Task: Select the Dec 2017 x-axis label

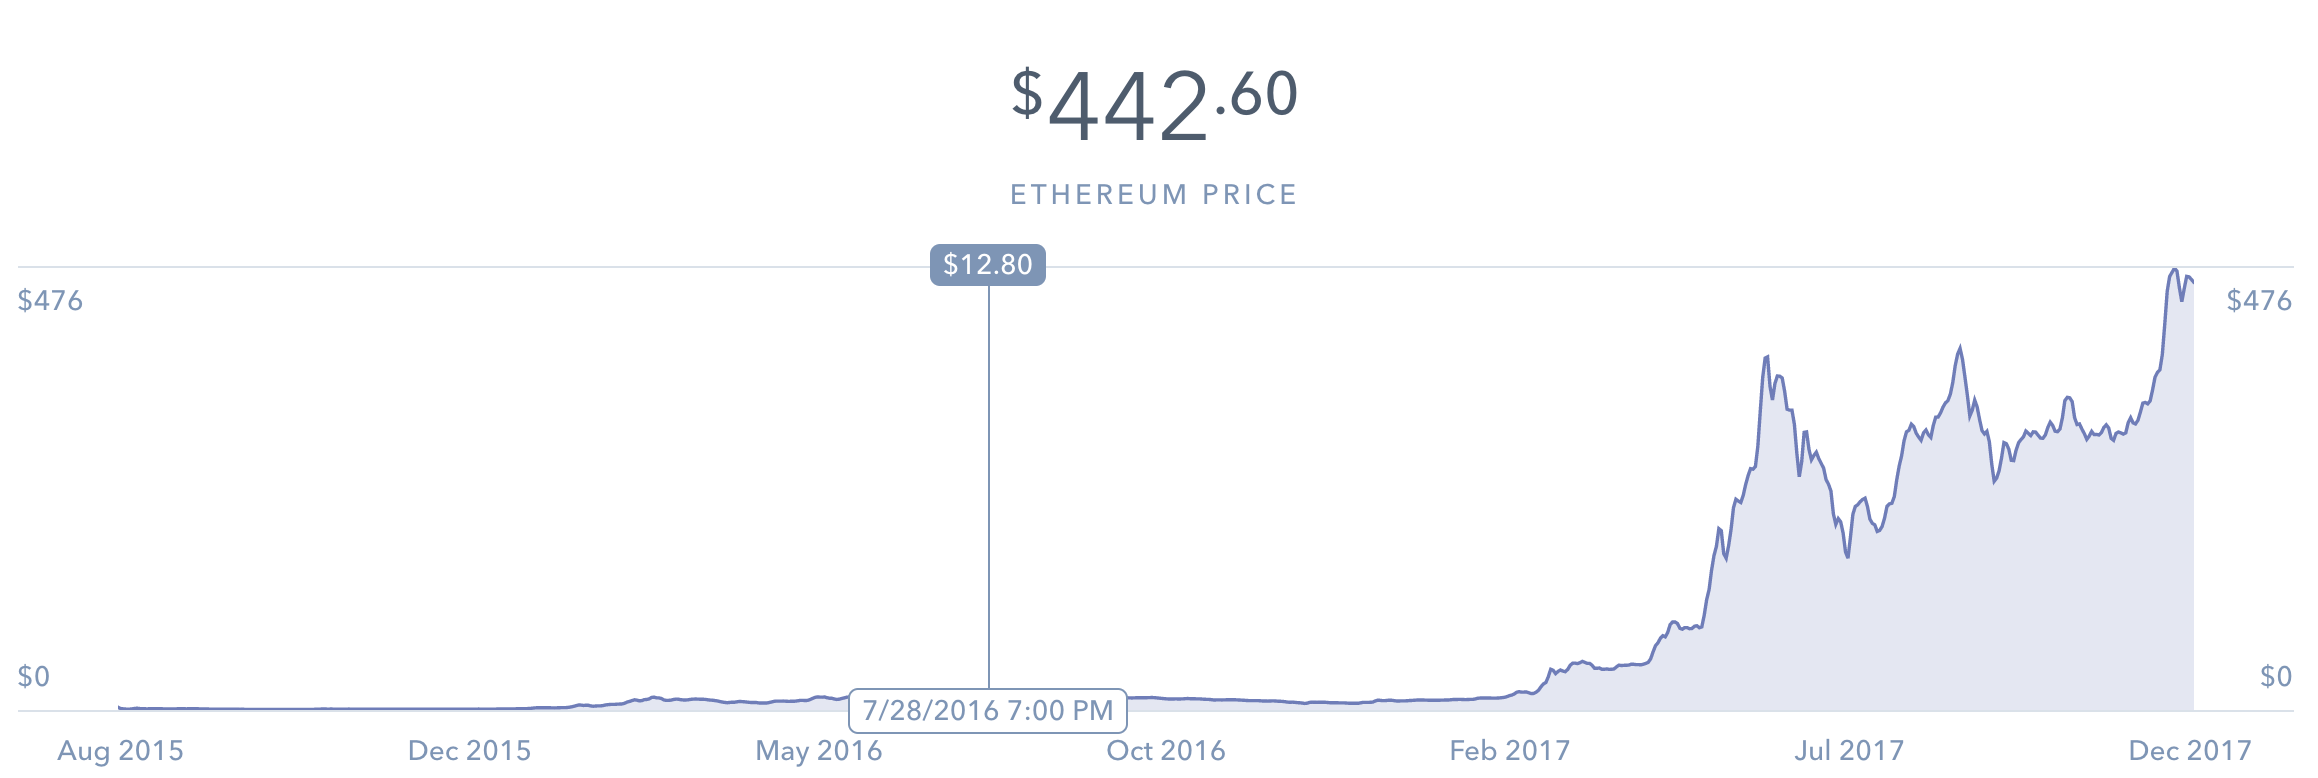Action: tap(2190, 751)
